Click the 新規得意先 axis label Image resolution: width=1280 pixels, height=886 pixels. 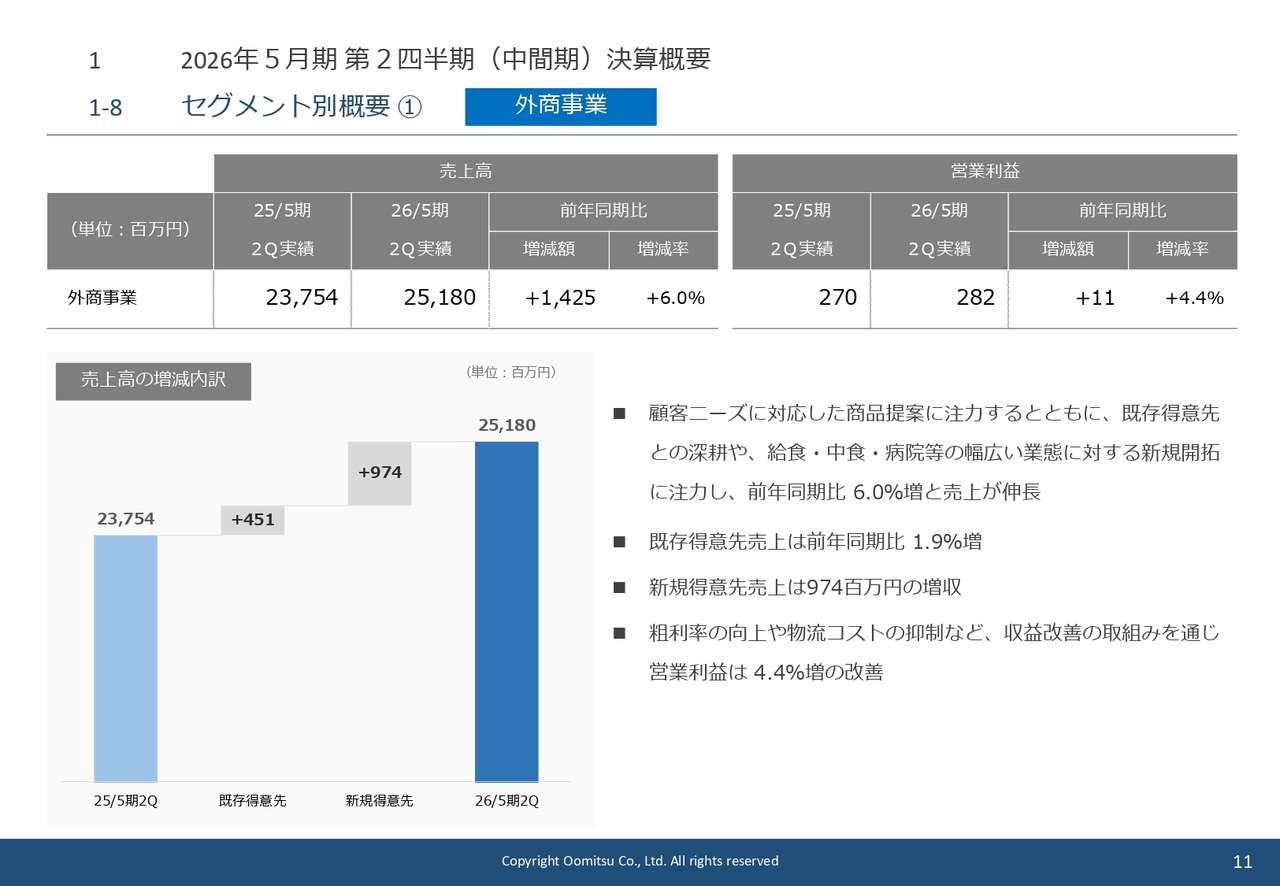[x=380, y=801]
